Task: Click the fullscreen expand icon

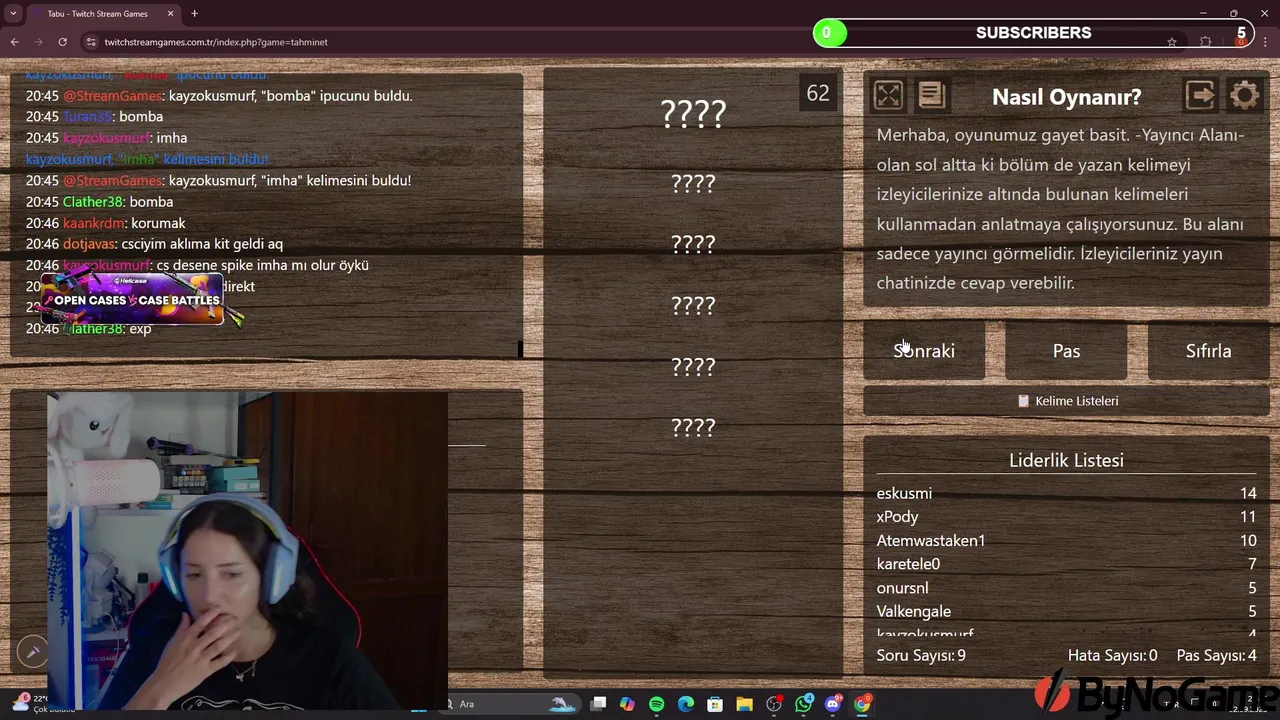Action: pos(888,95)
